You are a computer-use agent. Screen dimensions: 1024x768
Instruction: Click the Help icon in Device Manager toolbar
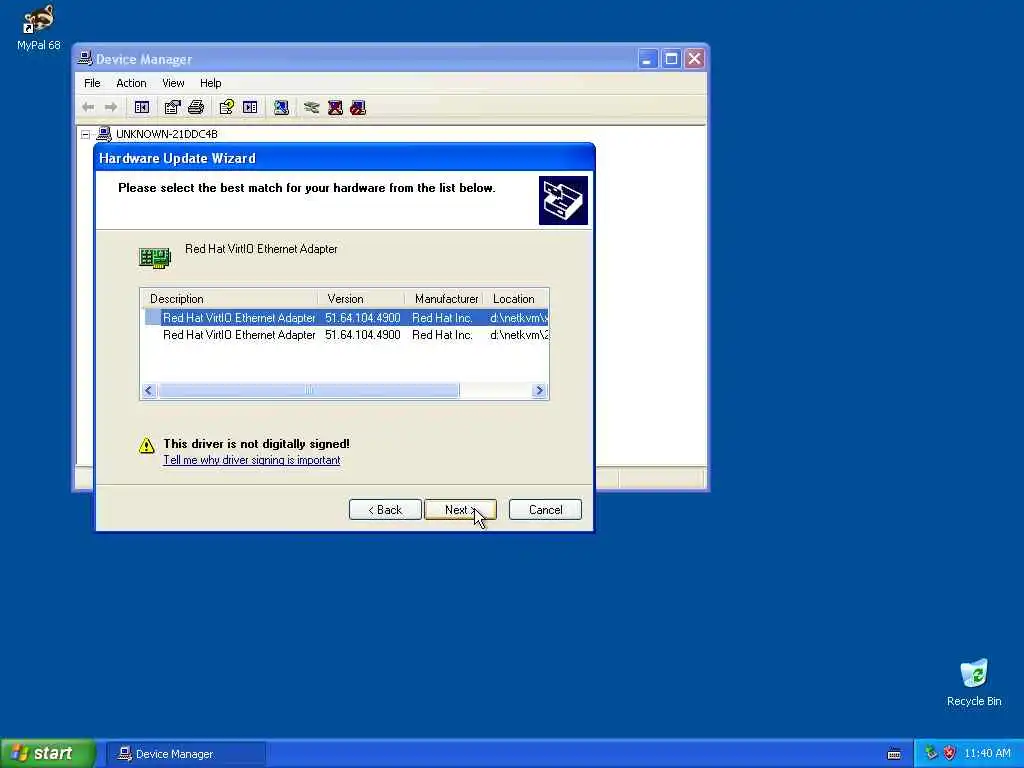(227, 108)
